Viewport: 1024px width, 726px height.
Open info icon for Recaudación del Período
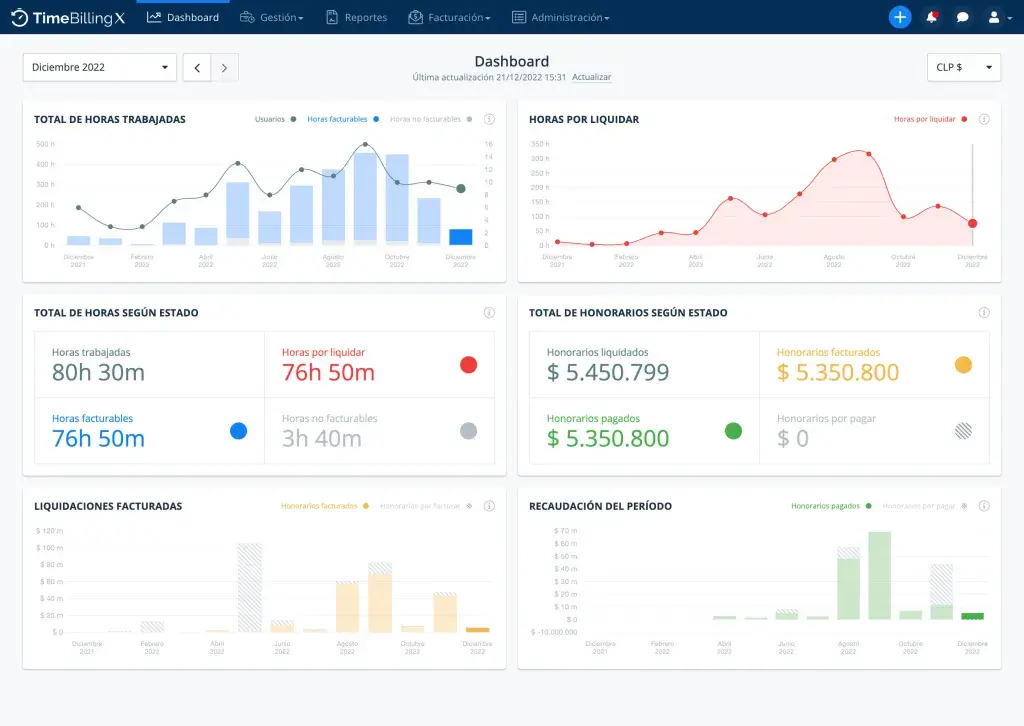[x=984, y=506]
